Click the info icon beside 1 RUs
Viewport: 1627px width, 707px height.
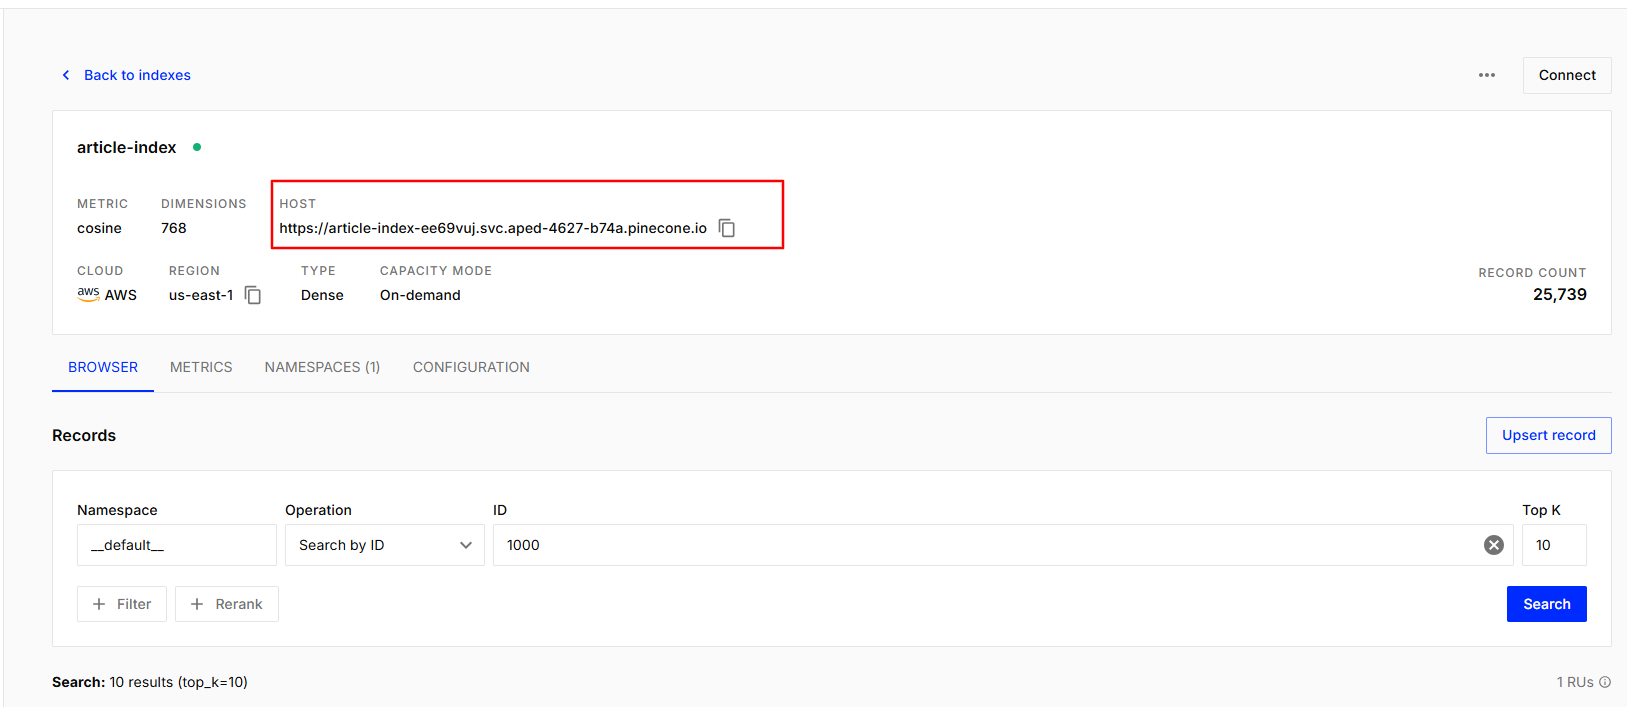1605,682
